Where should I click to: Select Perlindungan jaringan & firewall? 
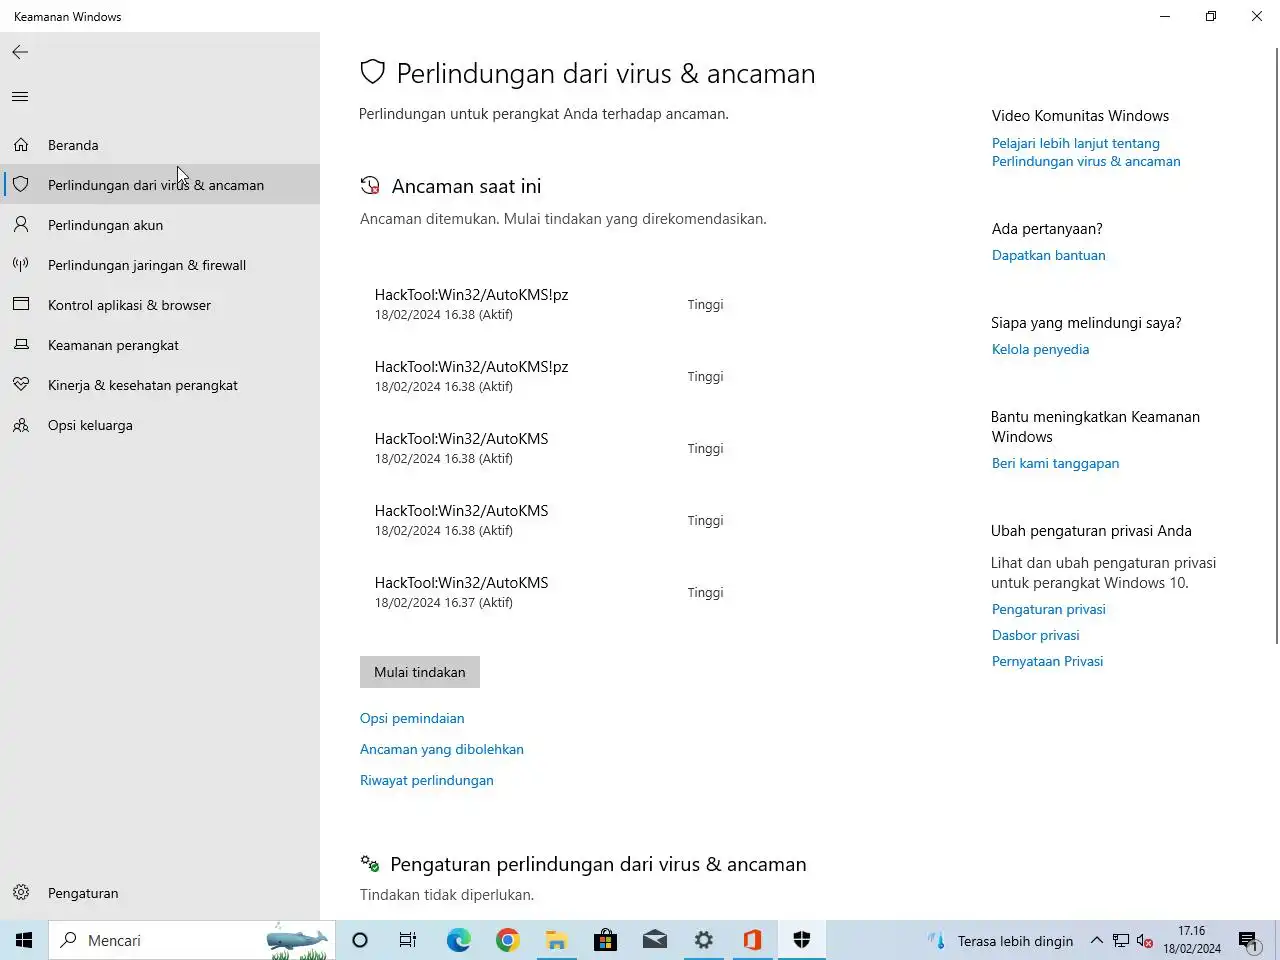click(160, 265)
